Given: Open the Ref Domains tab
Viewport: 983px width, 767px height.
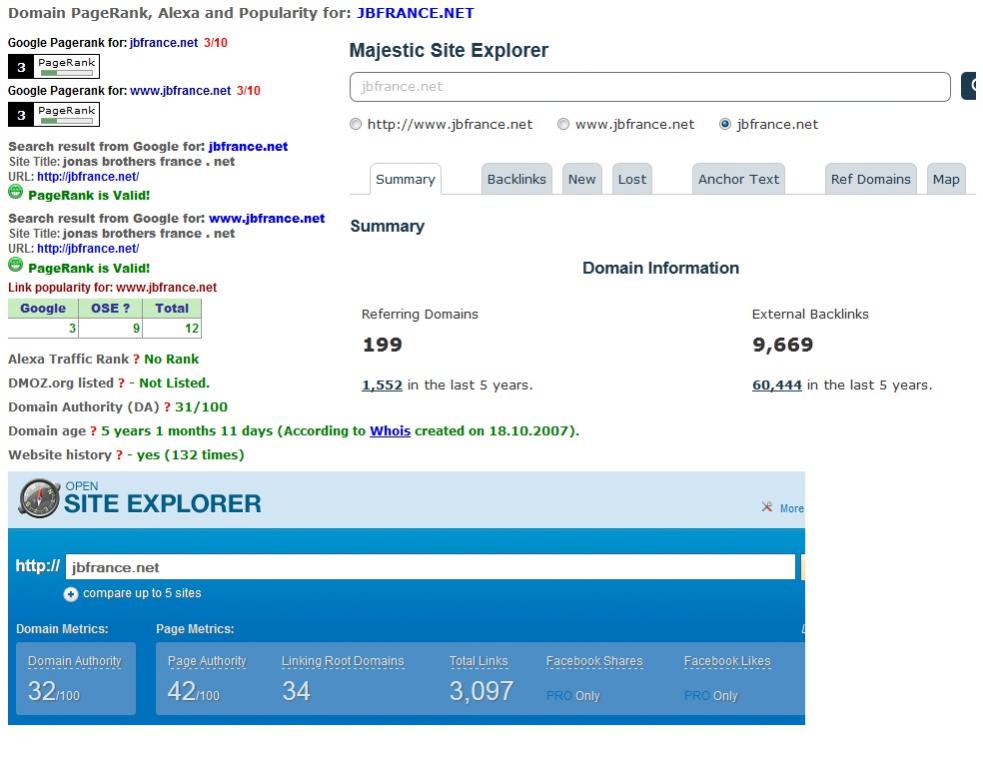Looking at the screenshot, I should [x=871, y=179].
